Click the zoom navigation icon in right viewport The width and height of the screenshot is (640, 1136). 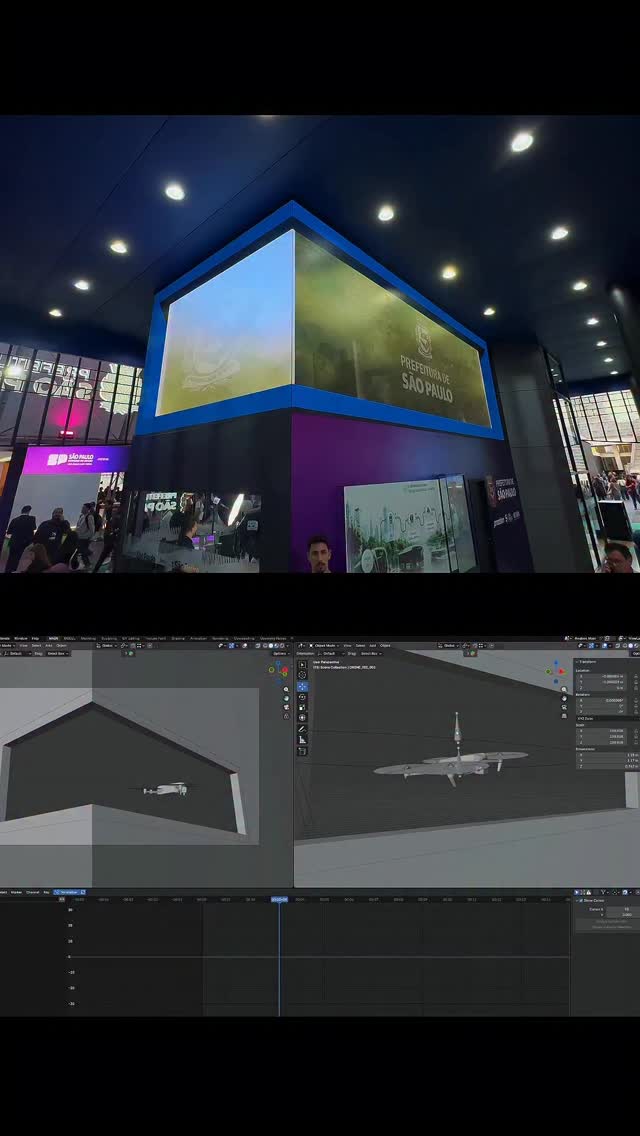tap(564, 689)
